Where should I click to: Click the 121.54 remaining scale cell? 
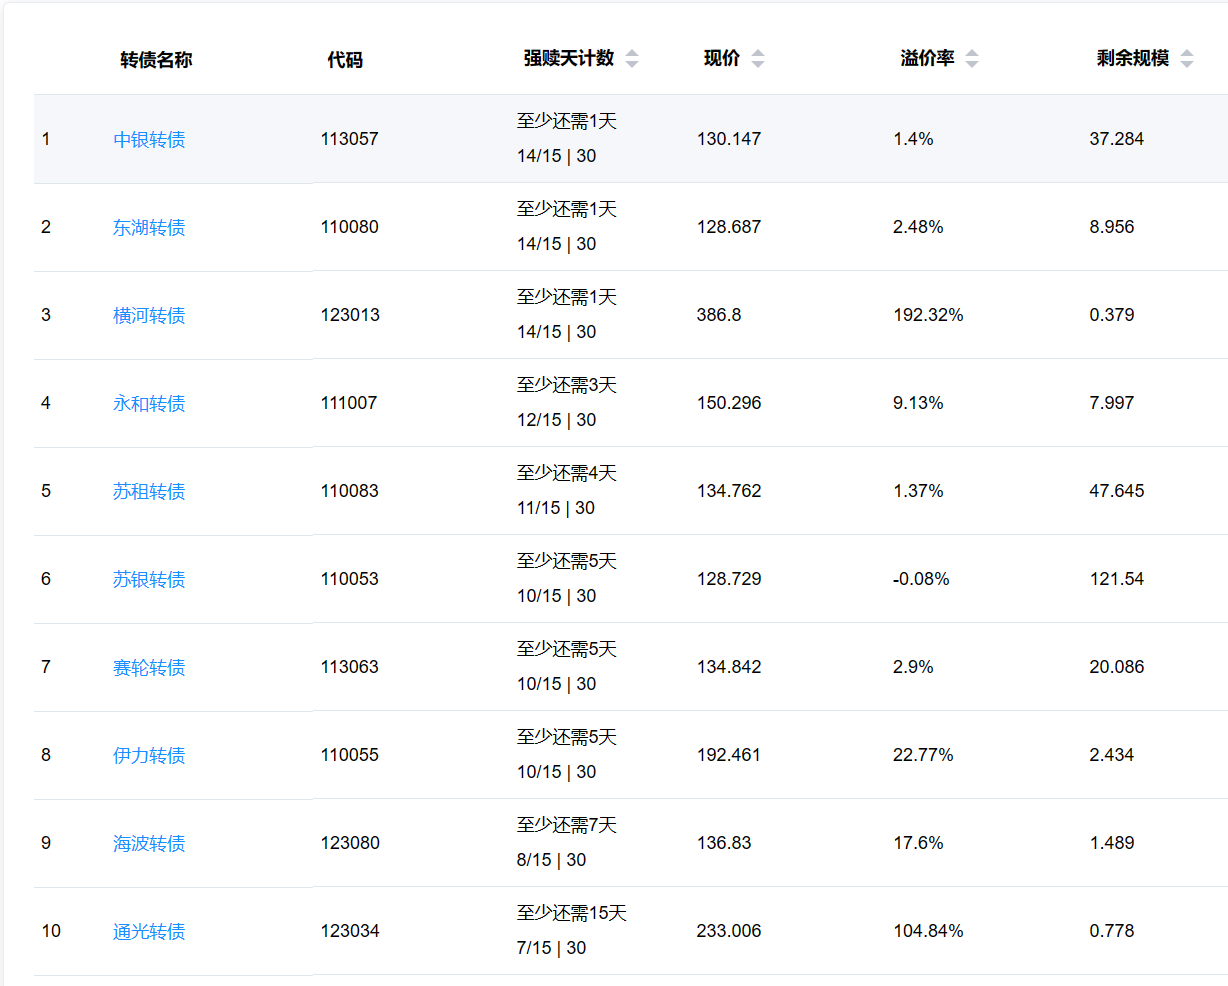coord(1116,579)
